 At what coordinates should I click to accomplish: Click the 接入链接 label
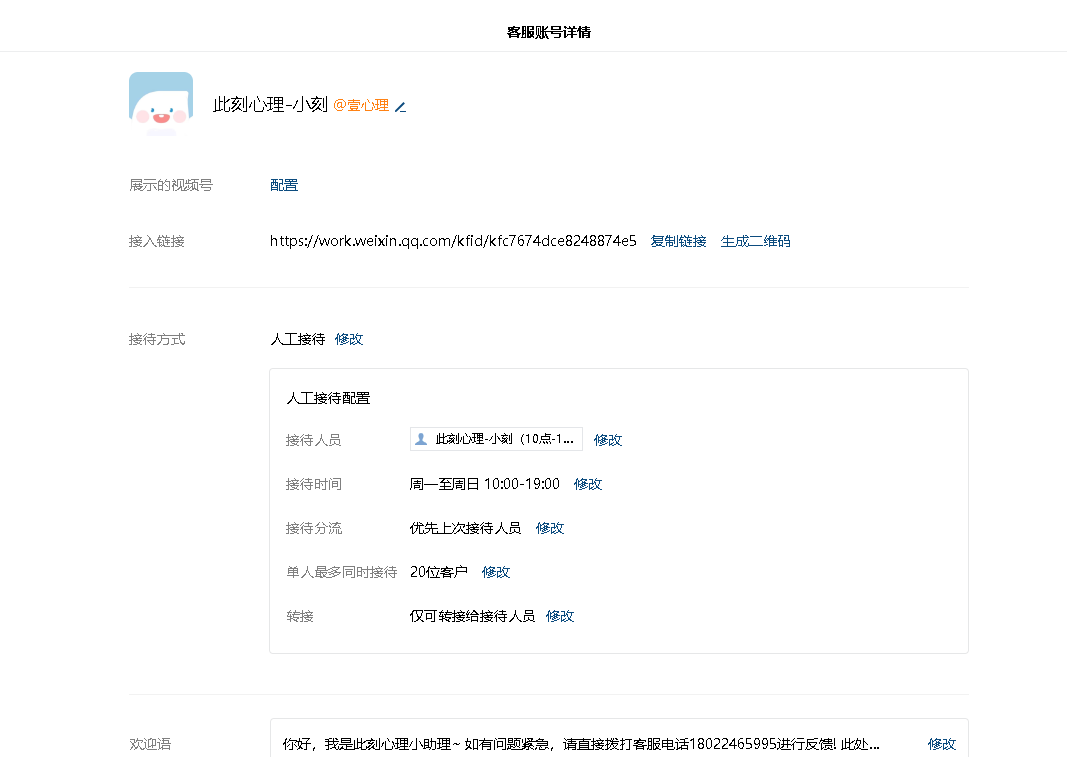pos(157,241)
